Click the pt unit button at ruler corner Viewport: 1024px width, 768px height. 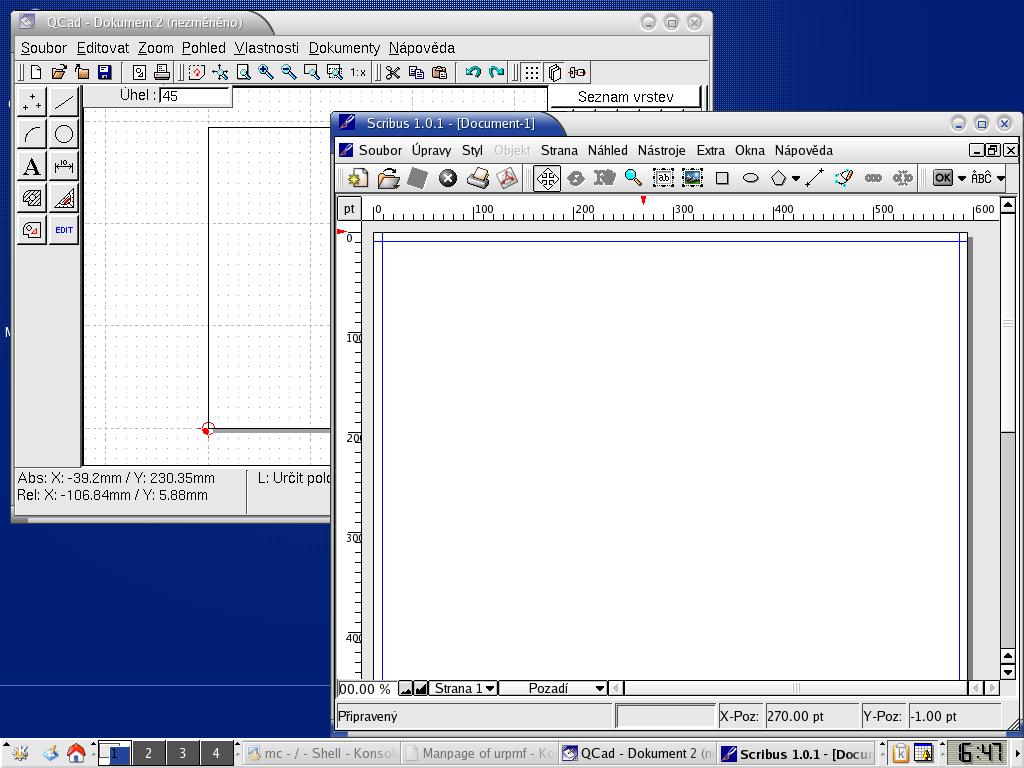(349, 209)
